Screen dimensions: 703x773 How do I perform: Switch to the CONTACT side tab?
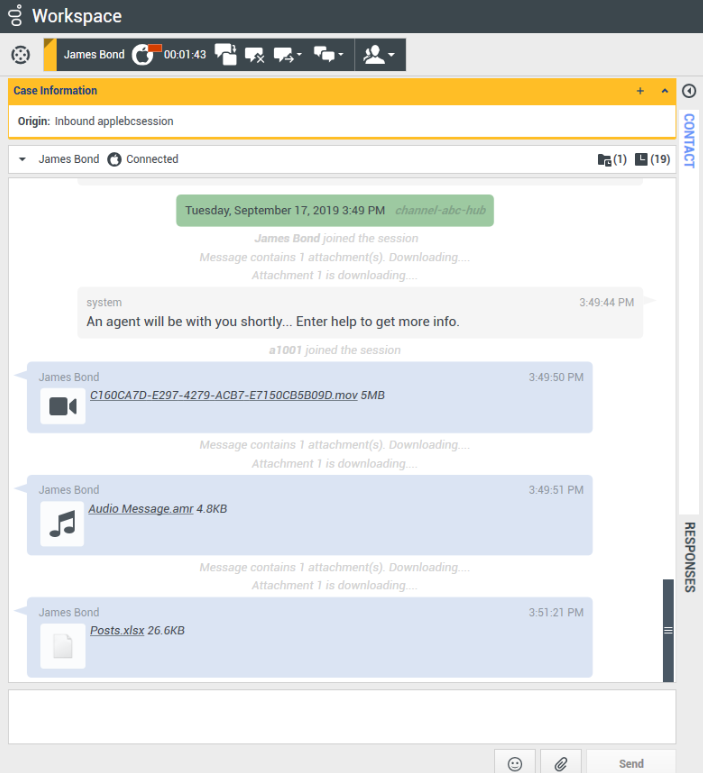point(689,140)
